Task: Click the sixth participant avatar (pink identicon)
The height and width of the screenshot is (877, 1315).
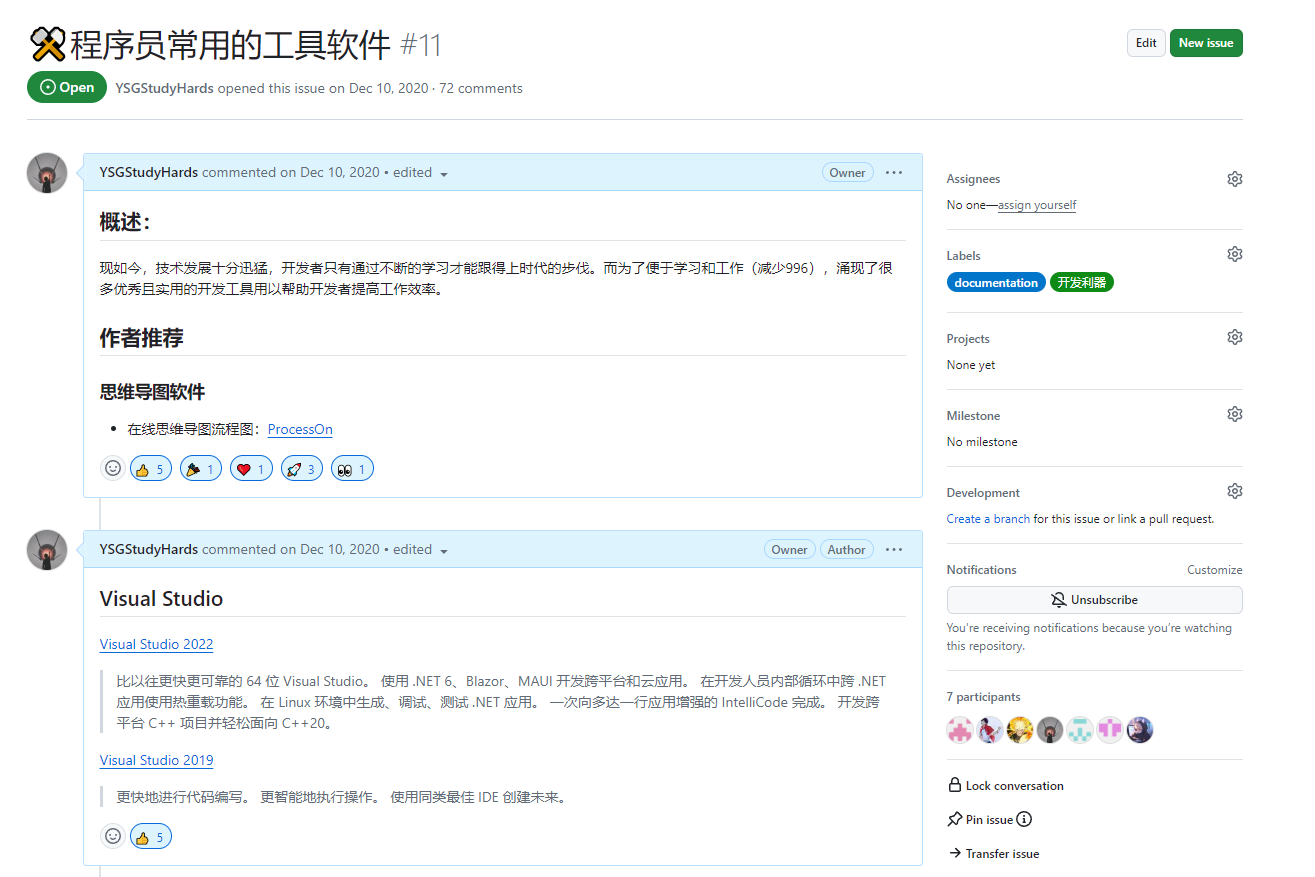Action: click(x=1110, y=730)
